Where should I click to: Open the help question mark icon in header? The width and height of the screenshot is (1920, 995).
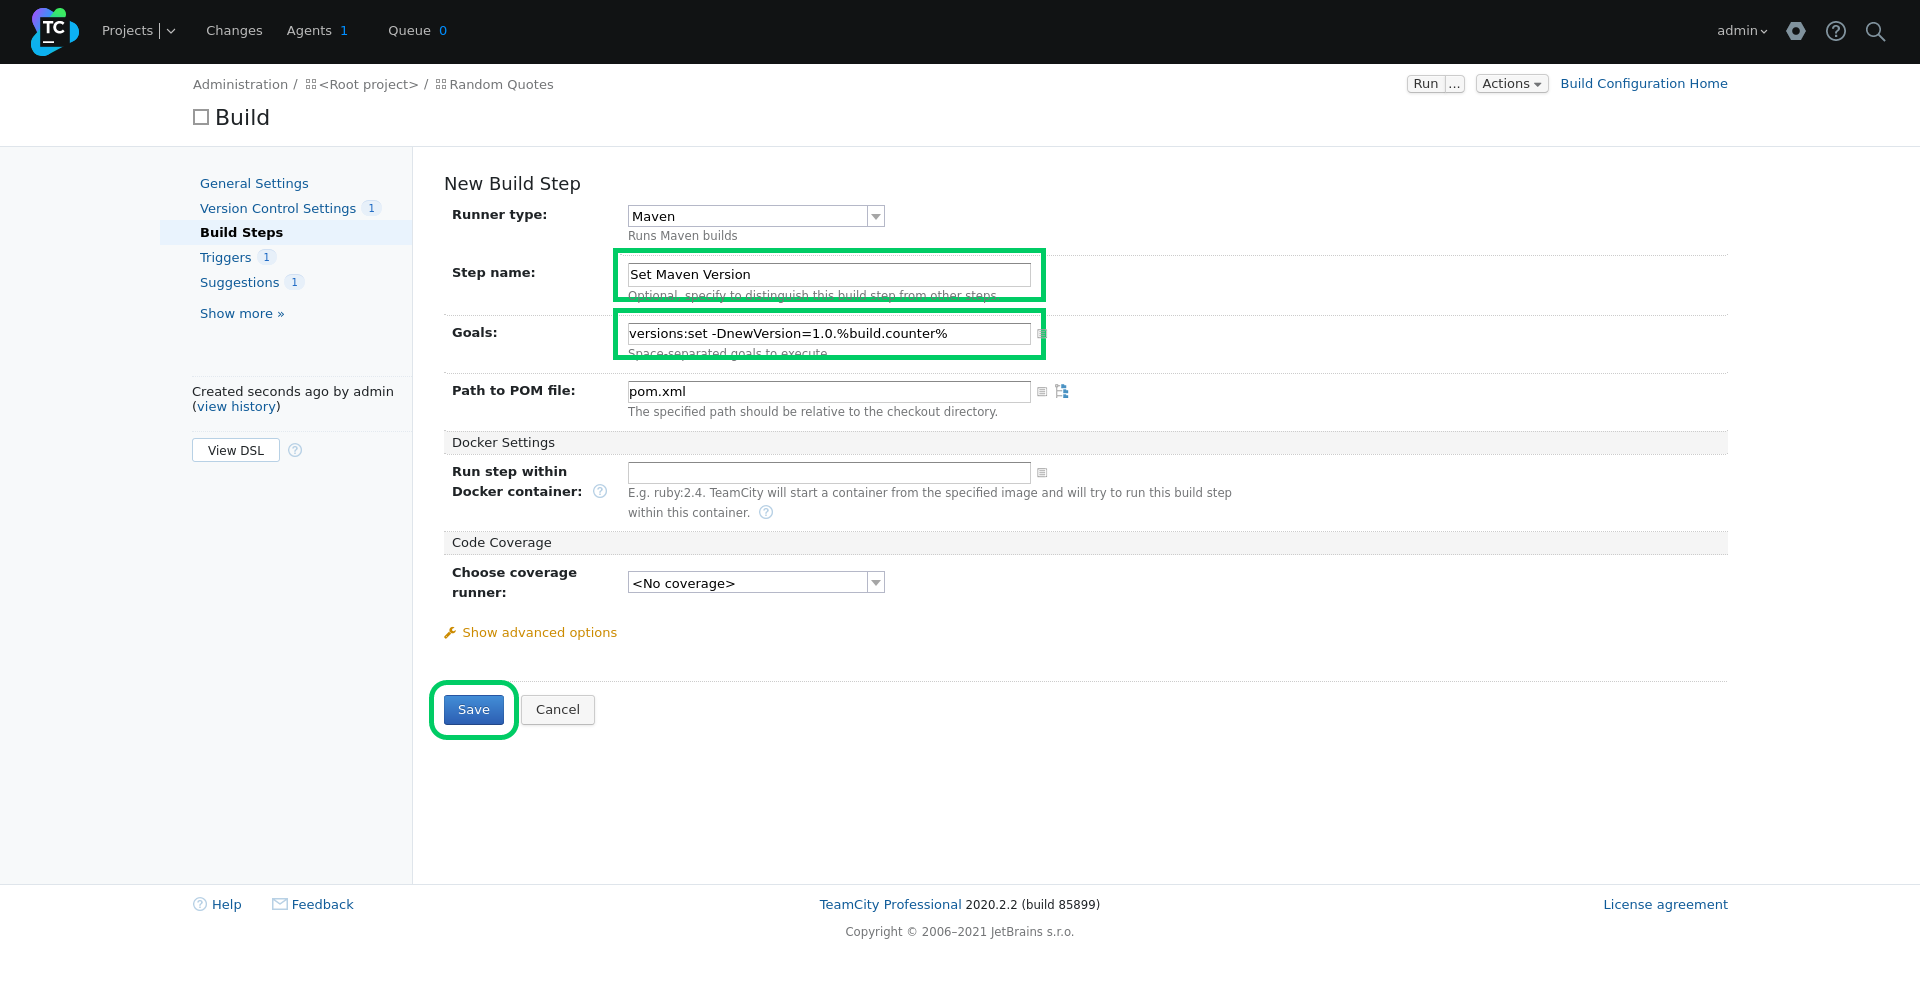pos(1836,31)
